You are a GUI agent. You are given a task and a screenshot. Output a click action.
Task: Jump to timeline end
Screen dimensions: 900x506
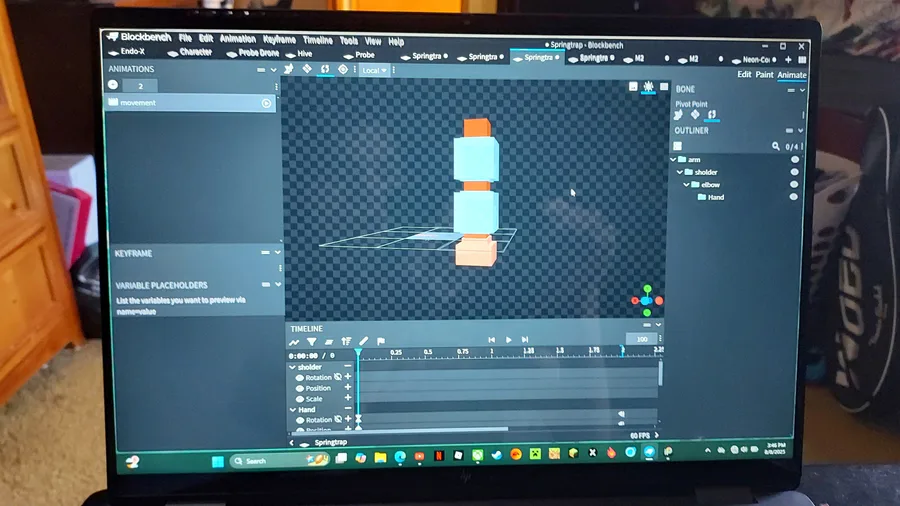click(x=525, y=340)
